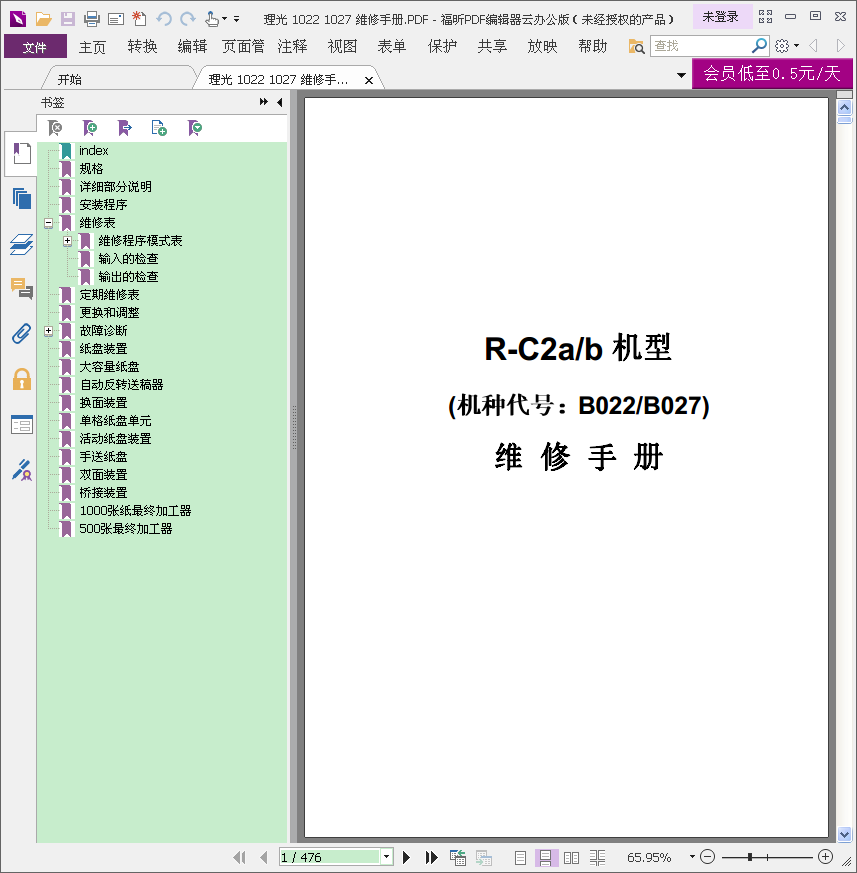Open file using the folder icon

[43, 19]
